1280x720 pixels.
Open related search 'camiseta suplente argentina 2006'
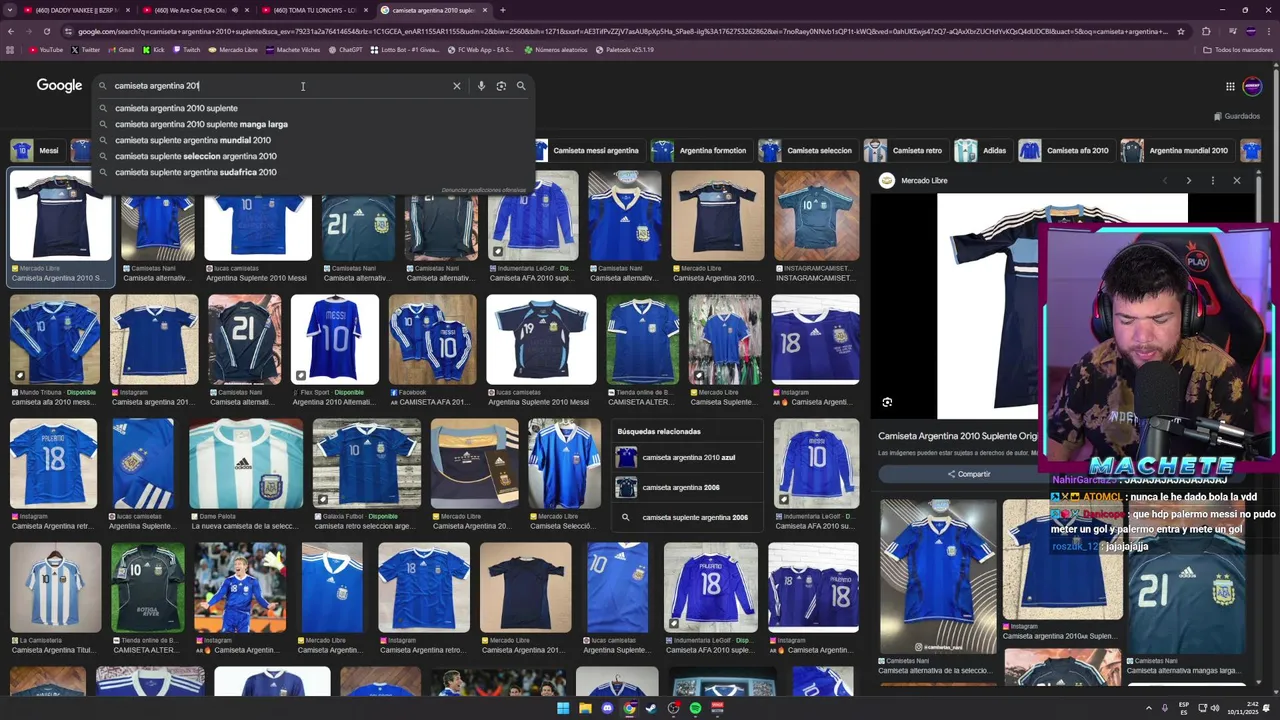point(687,517)
